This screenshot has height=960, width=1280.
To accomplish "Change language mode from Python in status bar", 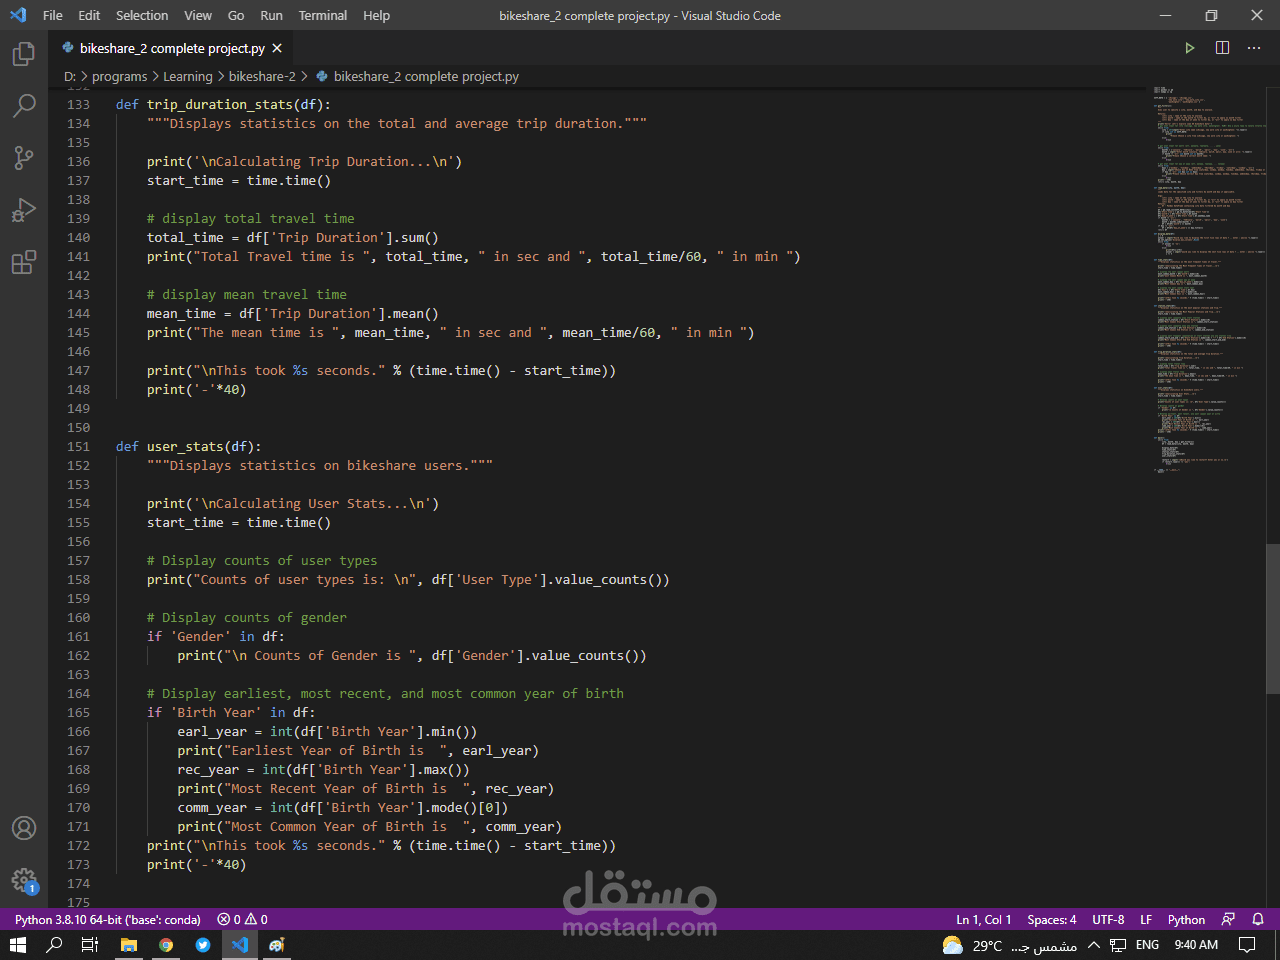I will pyautogui.click(x=1186, y=919).
